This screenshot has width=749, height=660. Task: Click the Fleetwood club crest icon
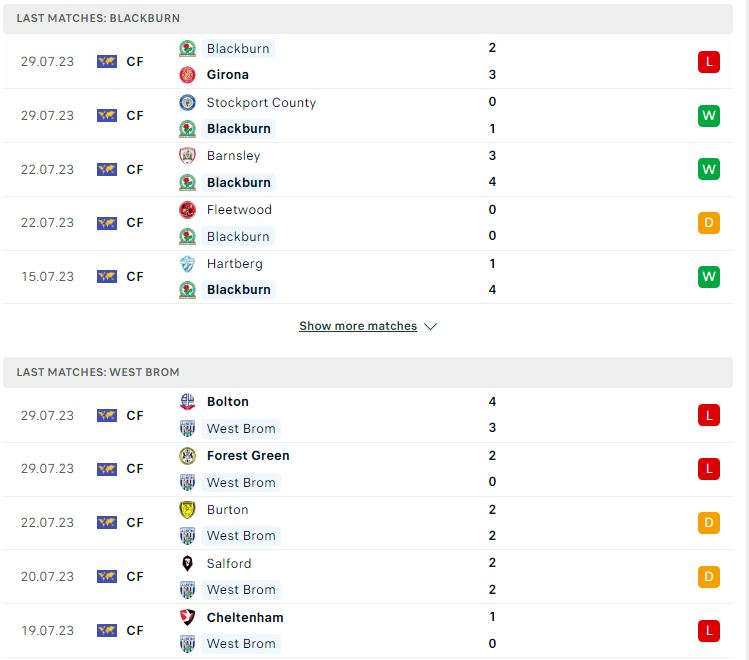pos(187,210)
